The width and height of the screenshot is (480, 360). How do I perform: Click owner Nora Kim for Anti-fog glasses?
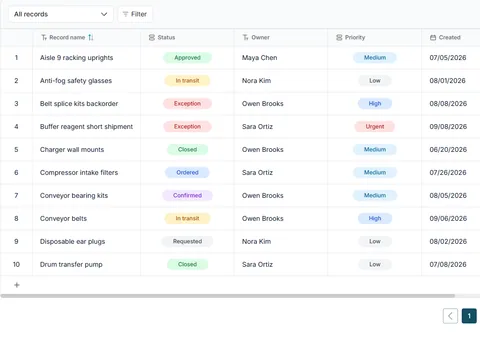pos(256,81)
